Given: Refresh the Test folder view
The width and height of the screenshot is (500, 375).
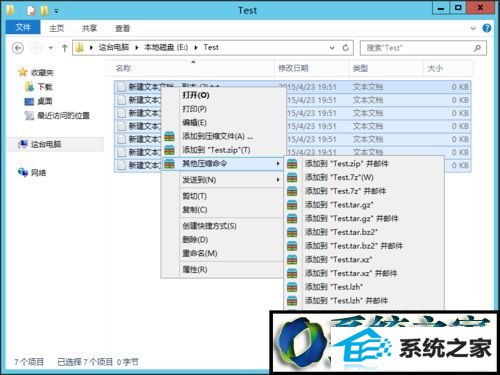Looking at the screenshot, I should [346, 48].
